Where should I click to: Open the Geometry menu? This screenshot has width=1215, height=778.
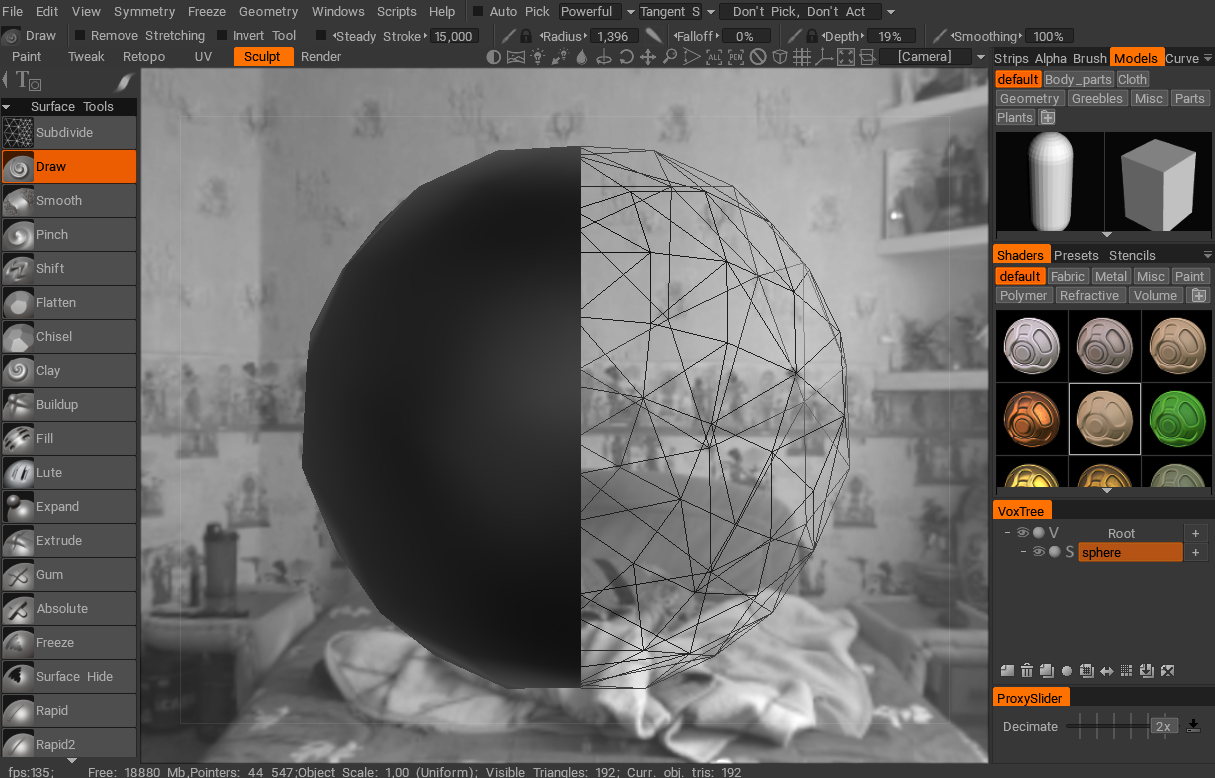(268, 12)
